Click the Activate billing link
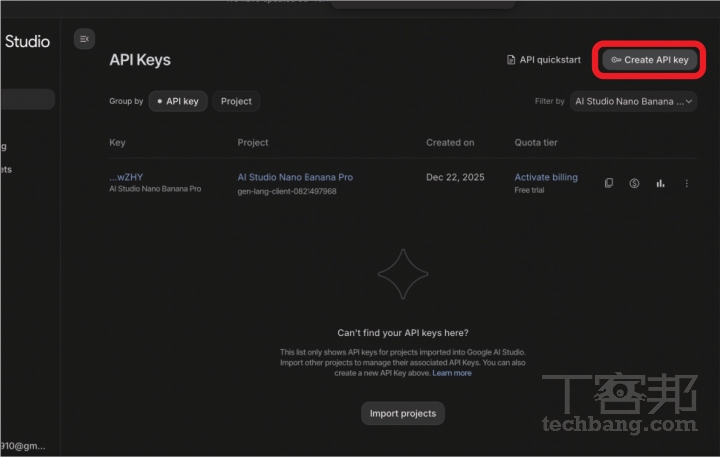720x457 pixels. [546, 177]
